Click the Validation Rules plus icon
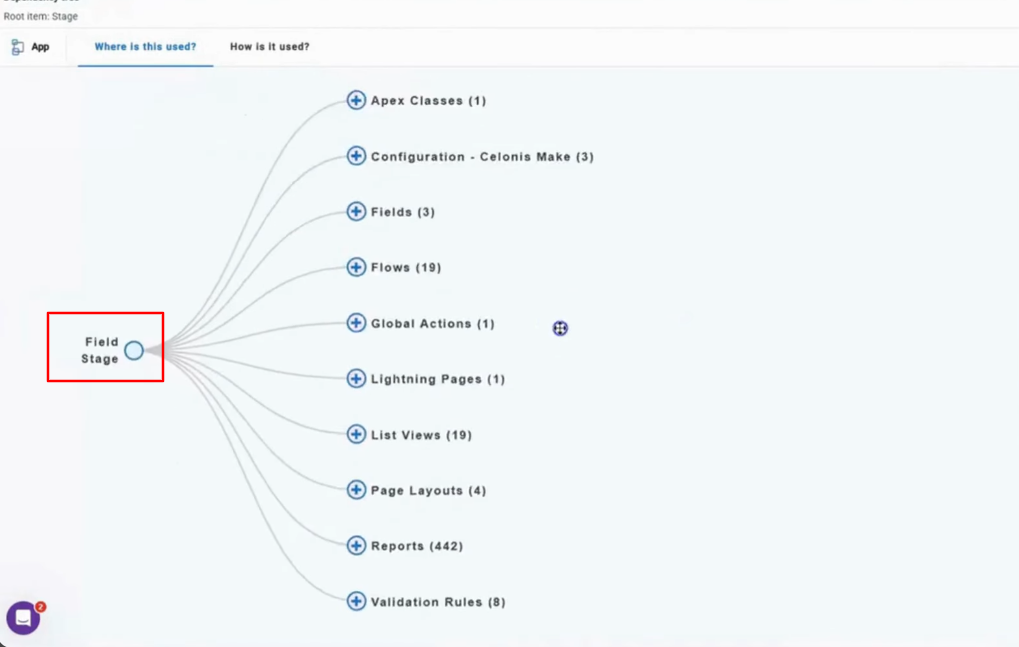This screenshot has height=647, width=1019. click(x=356, y=601)
